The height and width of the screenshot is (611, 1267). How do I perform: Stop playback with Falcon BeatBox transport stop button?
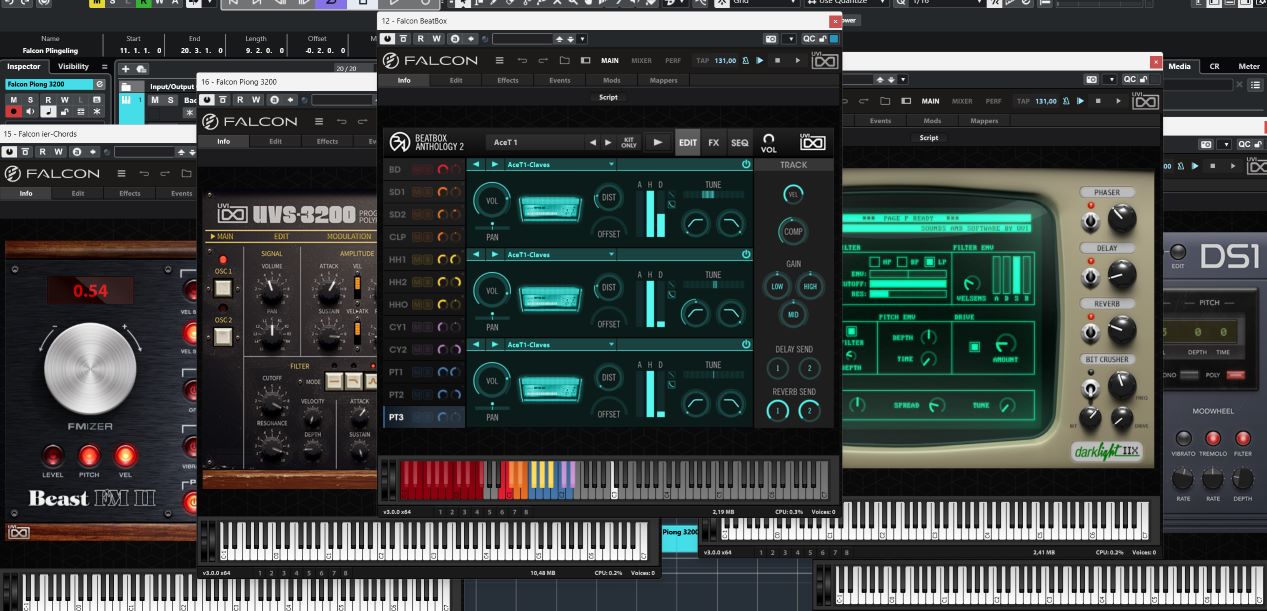pyautogui.click(x=779, y=60)
